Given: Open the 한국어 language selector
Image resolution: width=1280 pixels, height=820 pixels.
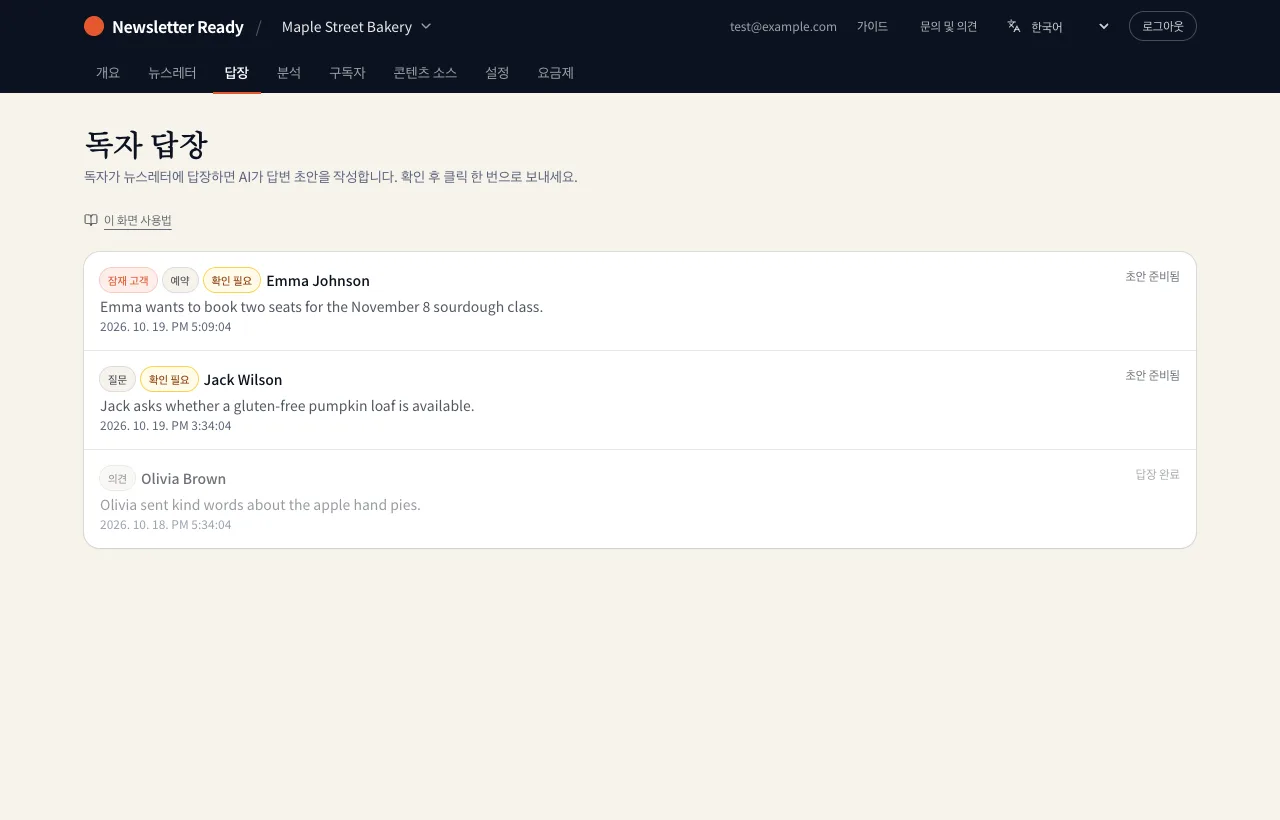Looking at the screenshot, I should tap(1059, 26).
